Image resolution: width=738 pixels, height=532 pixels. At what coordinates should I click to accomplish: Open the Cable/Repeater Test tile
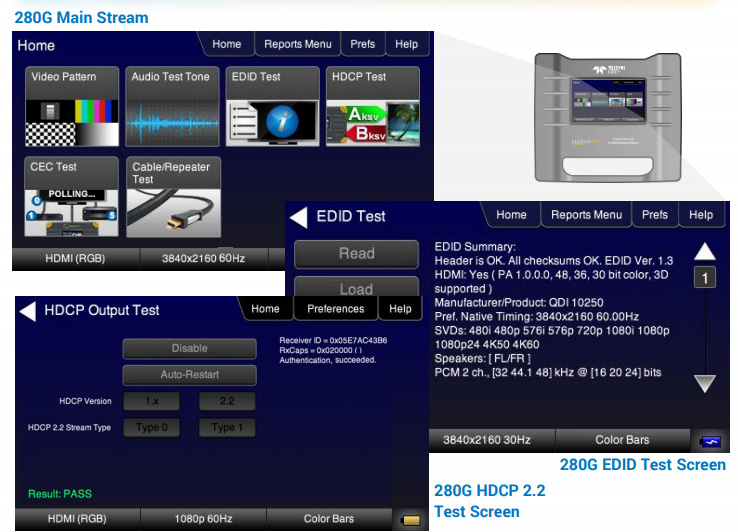point(173,197)
